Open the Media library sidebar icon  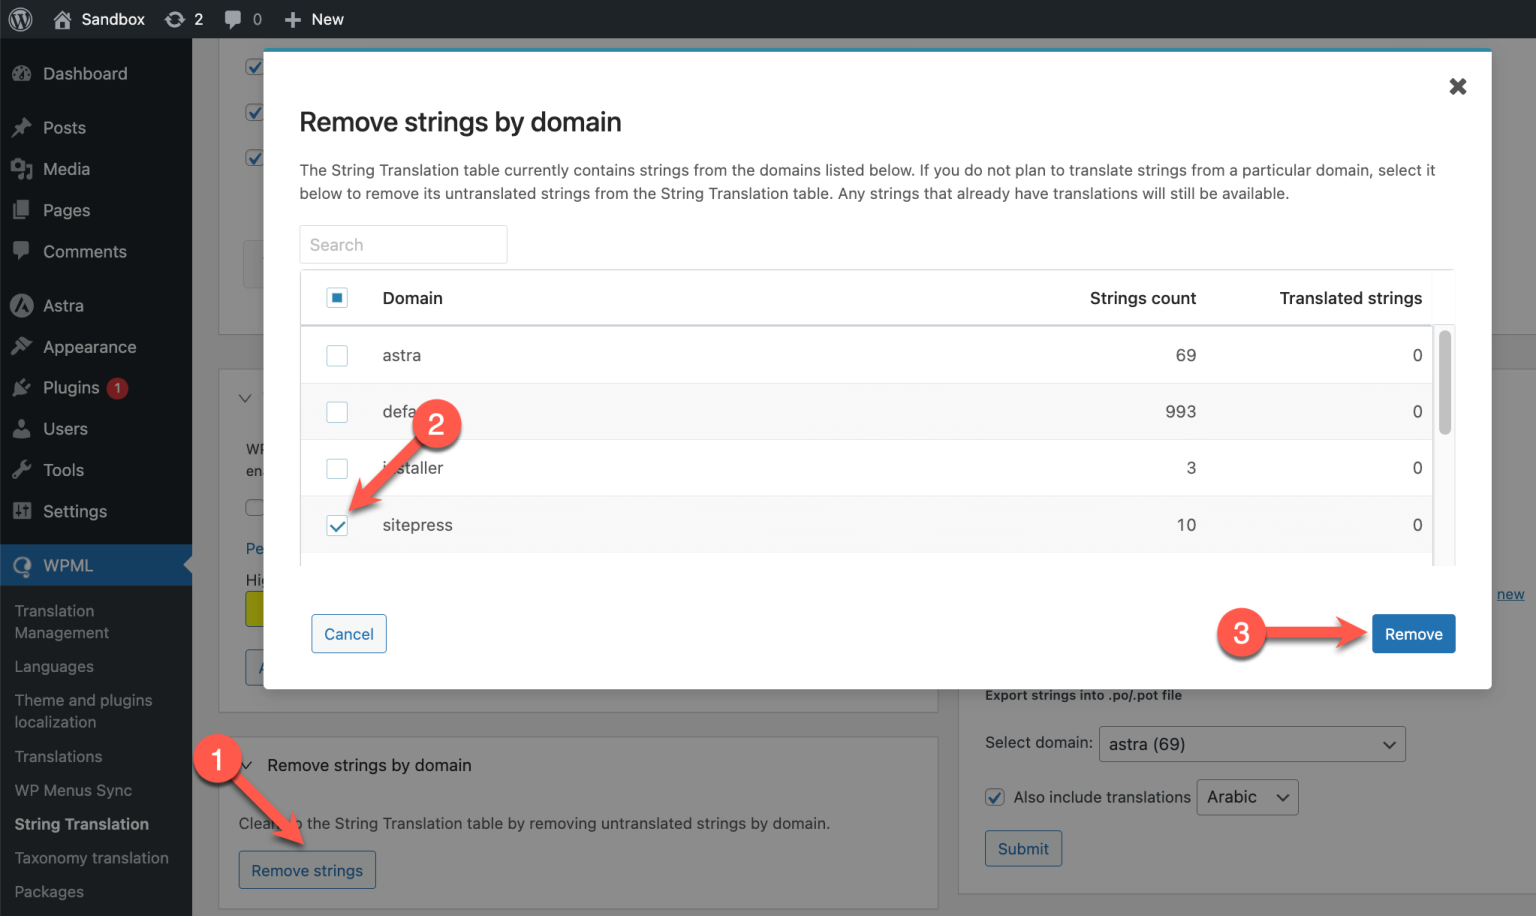(22, 169)
